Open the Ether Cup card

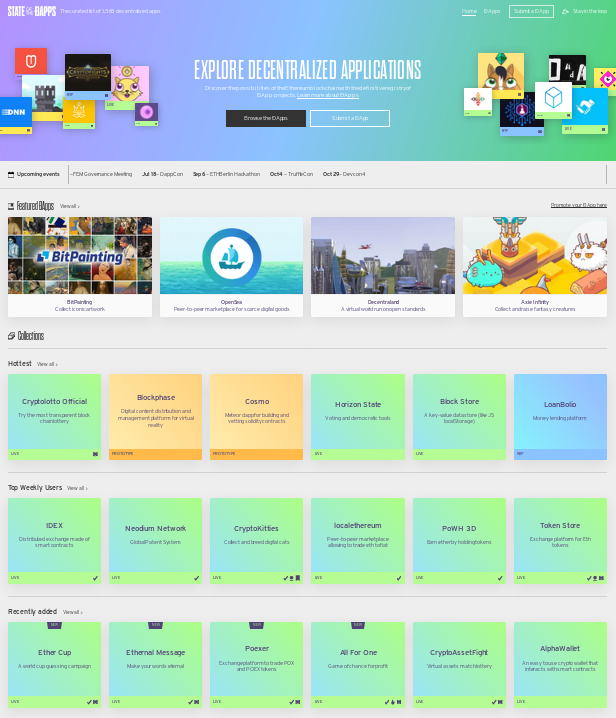coord(55,665)
